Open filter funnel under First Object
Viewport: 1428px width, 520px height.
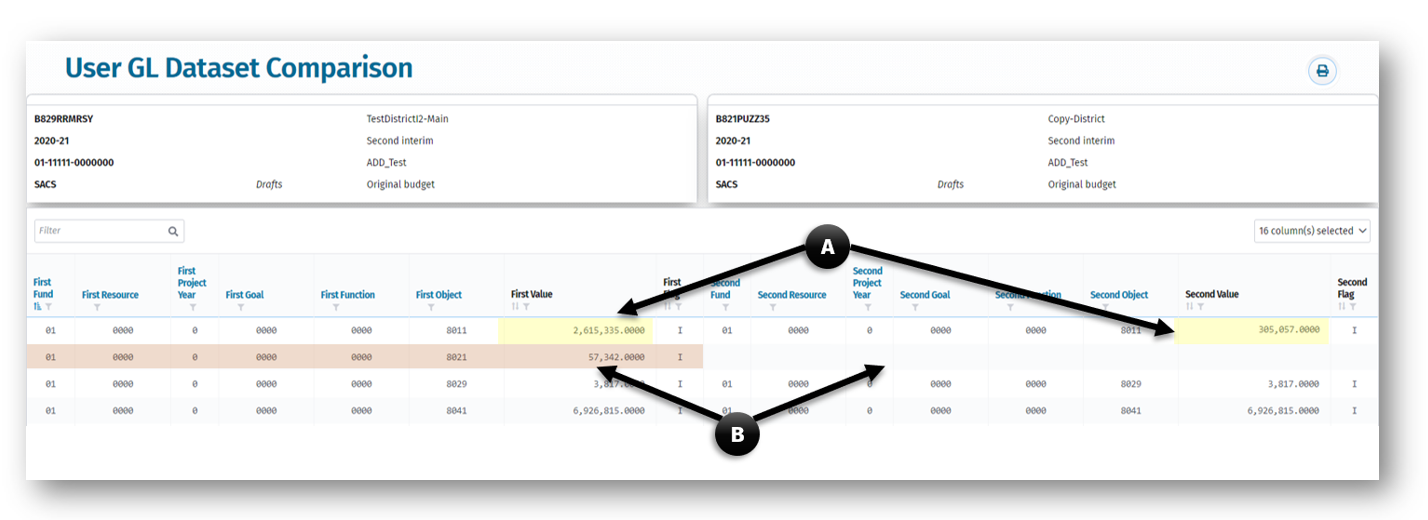pos(431,307)
